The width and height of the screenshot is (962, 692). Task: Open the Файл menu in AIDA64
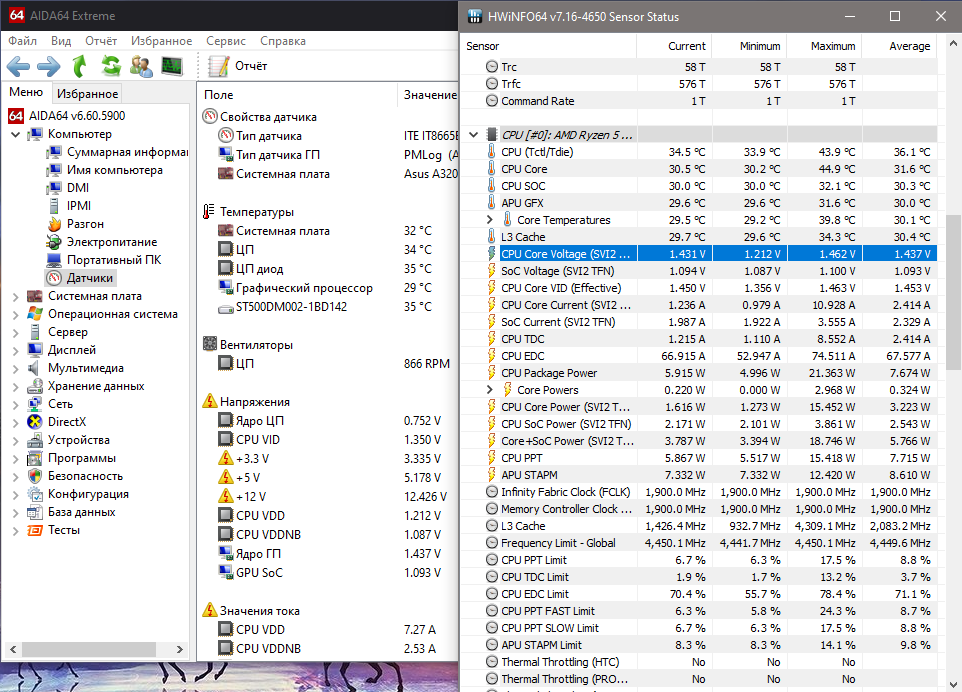click(23, 40)
